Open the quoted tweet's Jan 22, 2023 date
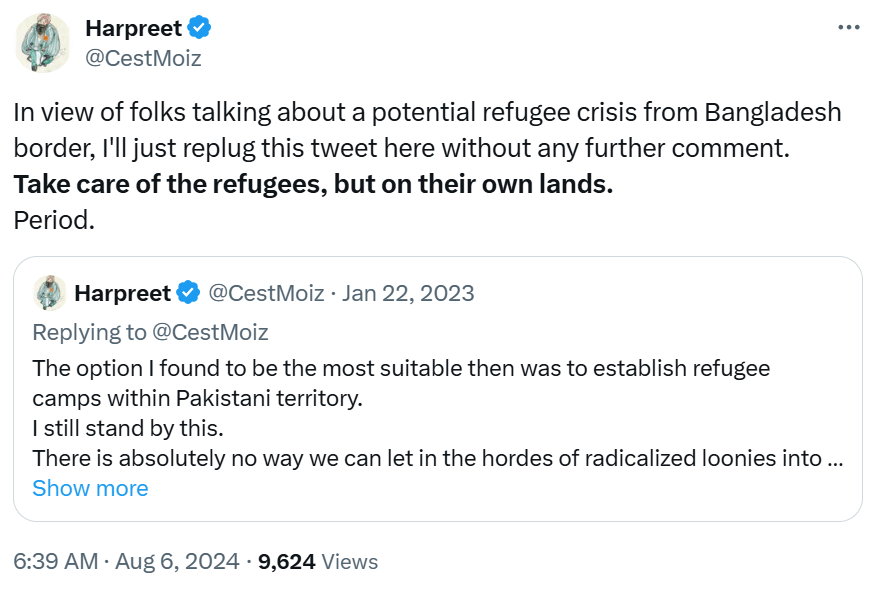882x597 pixels. coord(409,293)
